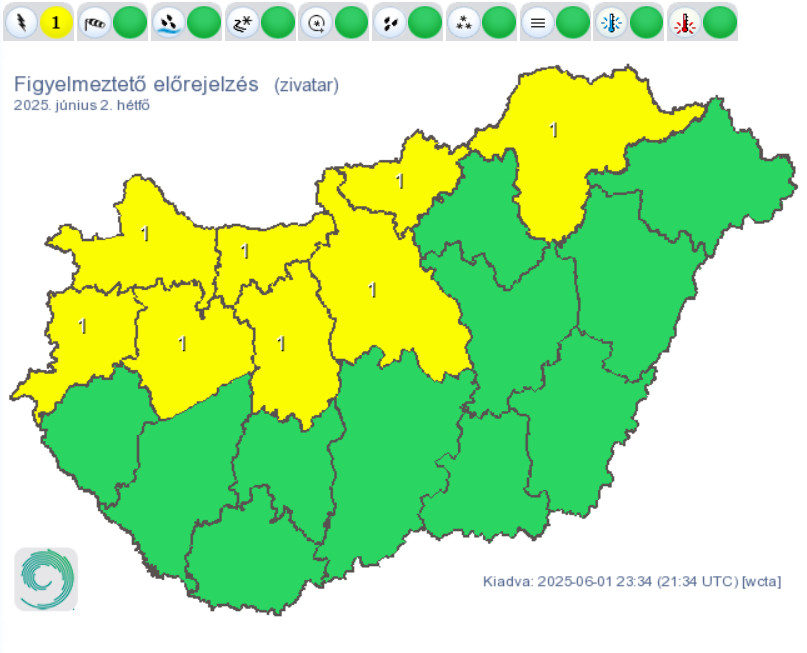Select the yellow Vas county on western border
Viewport: 807px width, 653px height.
pos(82,327)
